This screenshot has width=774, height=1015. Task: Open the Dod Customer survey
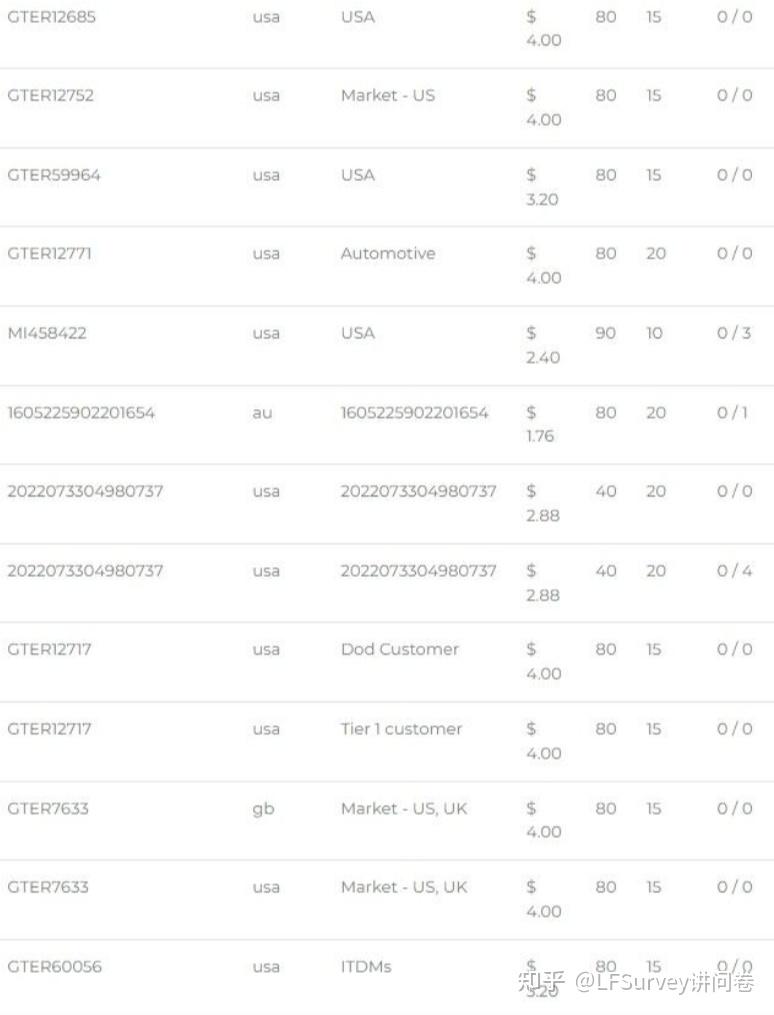pos(399,649)
